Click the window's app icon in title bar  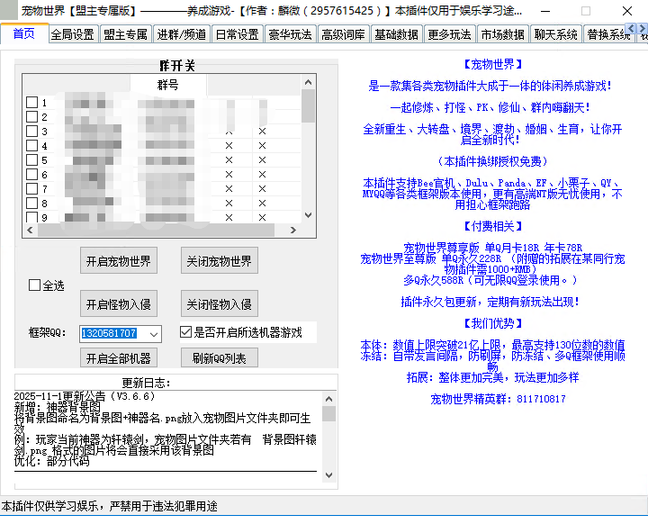pyautogui.click(x=9, y=10)
